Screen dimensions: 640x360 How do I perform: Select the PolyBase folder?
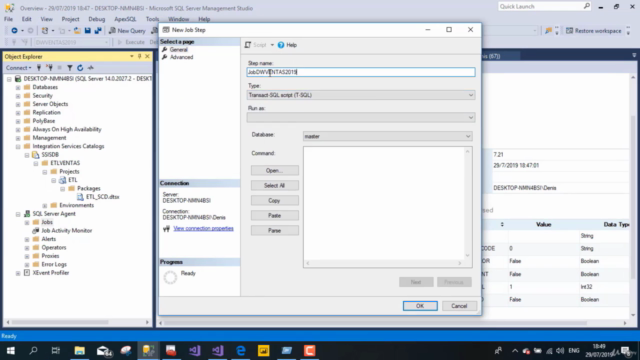[44, 121]
